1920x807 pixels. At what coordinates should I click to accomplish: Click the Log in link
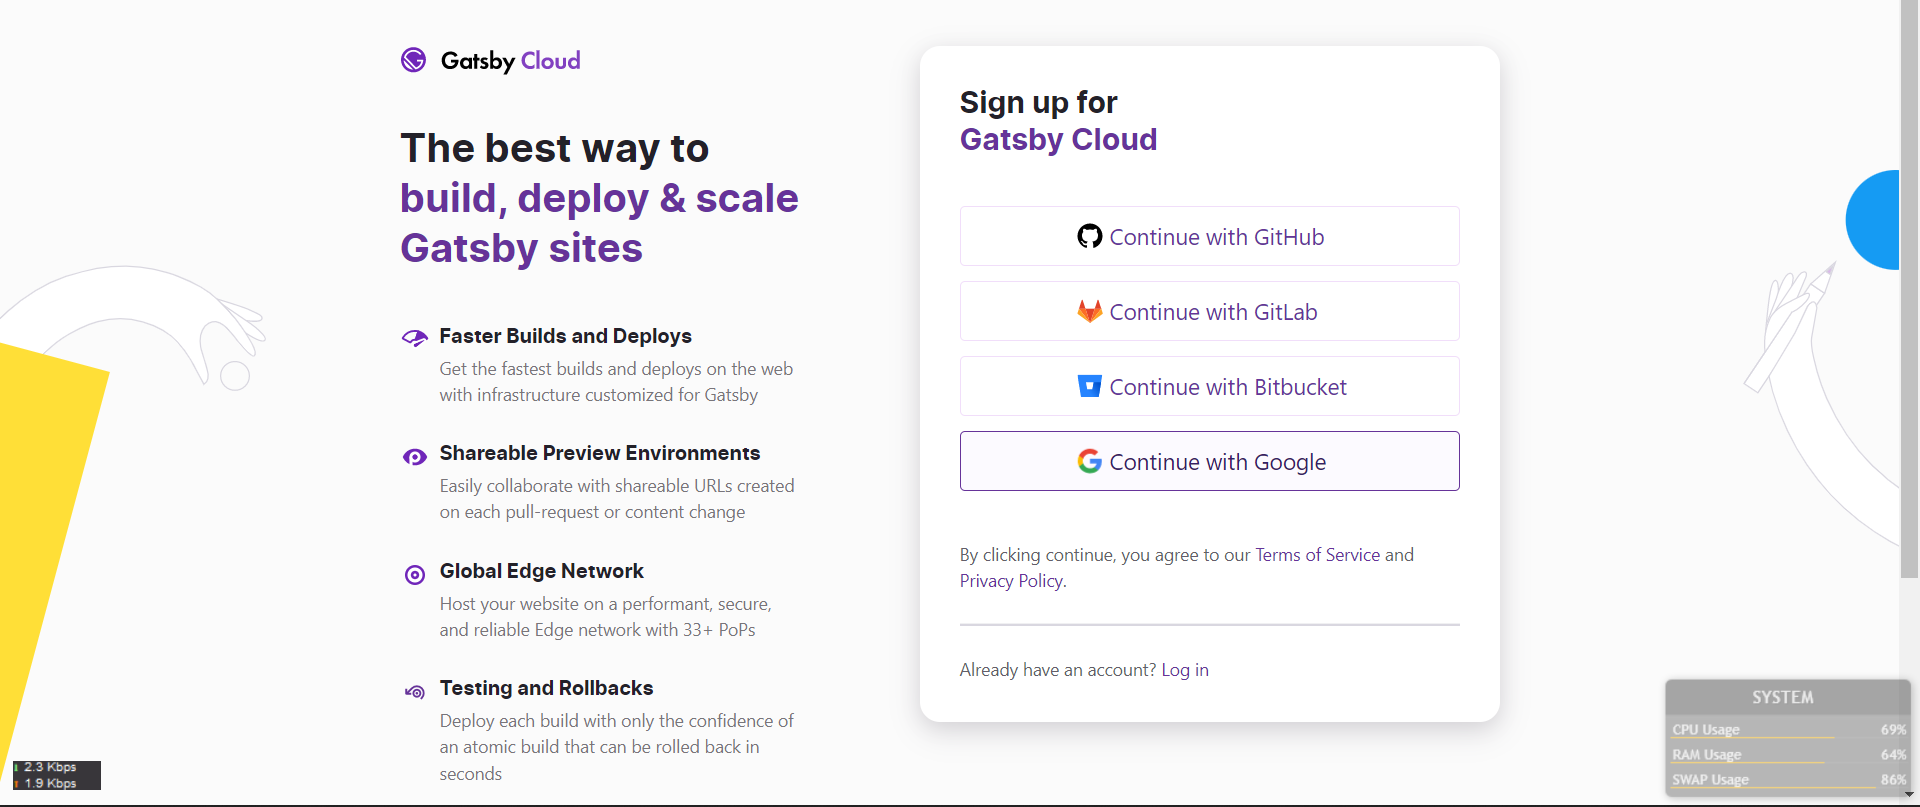coord(1185,670)
